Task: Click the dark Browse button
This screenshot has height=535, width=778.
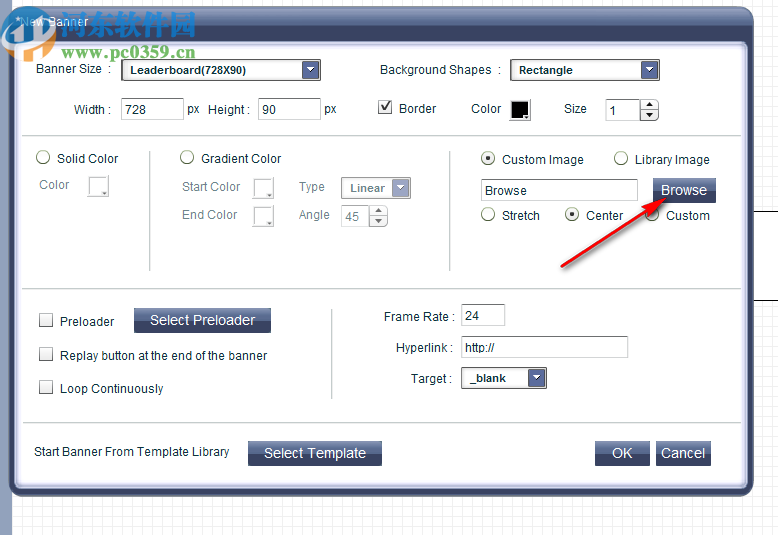Action: coord(684,190)
